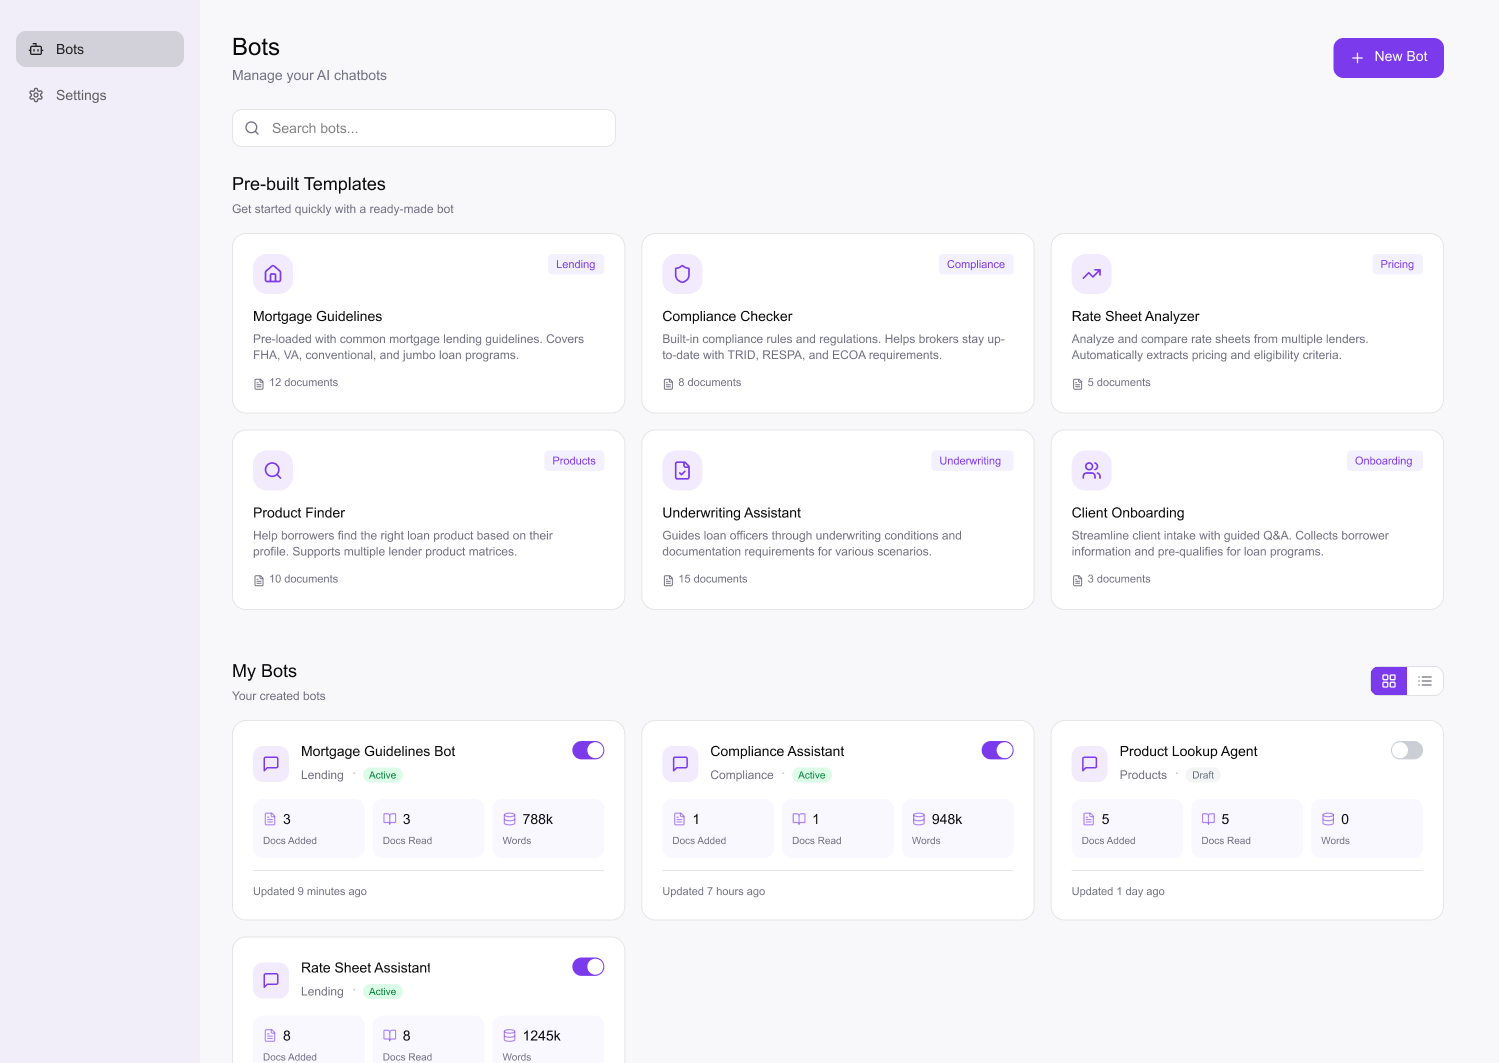Click 'Updated 9 minutes ago' text
The width and height of the screenshot is (1499, 1063).
pos(310,891)
